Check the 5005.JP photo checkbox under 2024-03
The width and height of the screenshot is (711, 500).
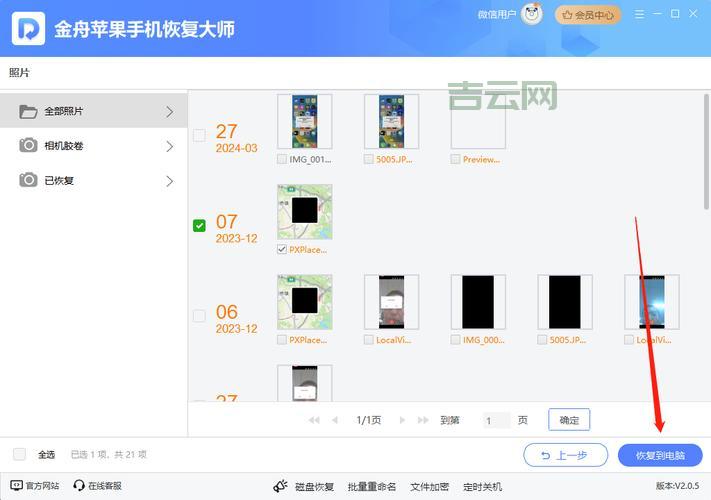(x=369, y=159)
